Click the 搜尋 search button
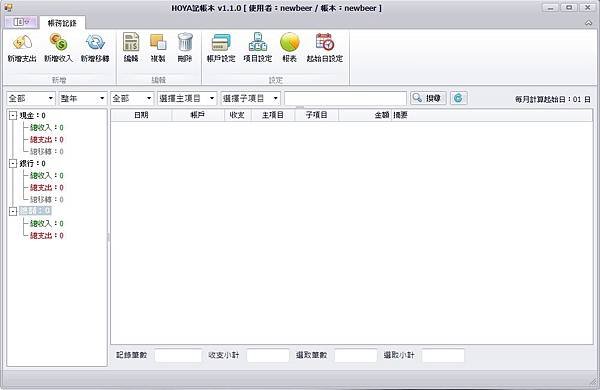The image size is (600, 390). (428, 98)
